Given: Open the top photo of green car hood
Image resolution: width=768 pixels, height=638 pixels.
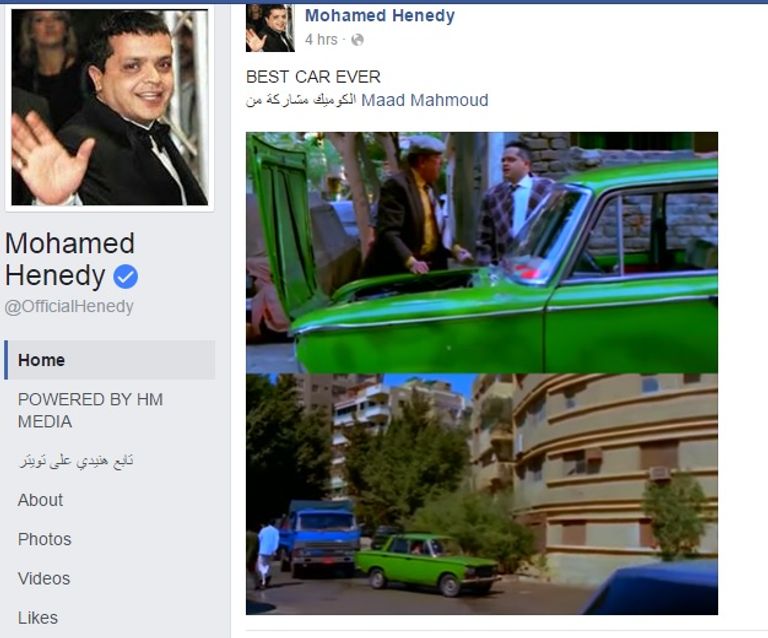Looking at the screenshot, I should [482, 252].
